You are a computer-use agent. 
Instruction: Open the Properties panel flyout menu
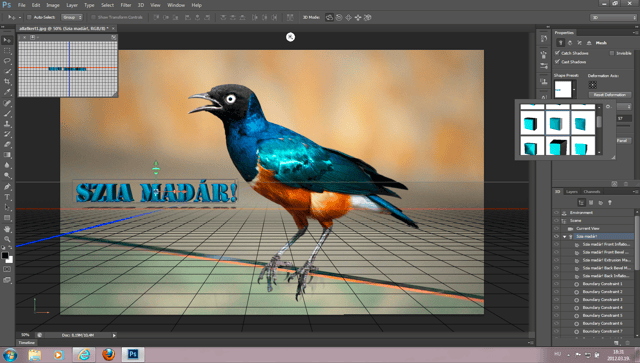(x=635, y=33)
